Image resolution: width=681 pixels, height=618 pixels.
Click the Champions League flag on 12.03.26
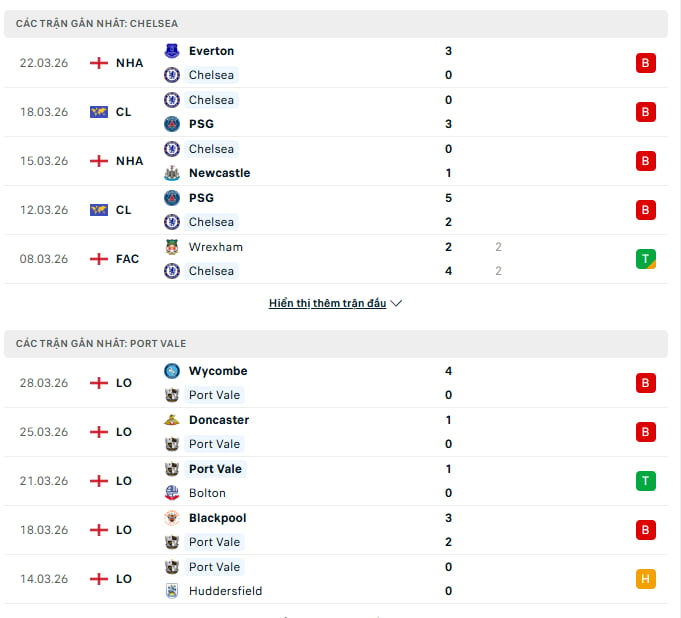98,210
